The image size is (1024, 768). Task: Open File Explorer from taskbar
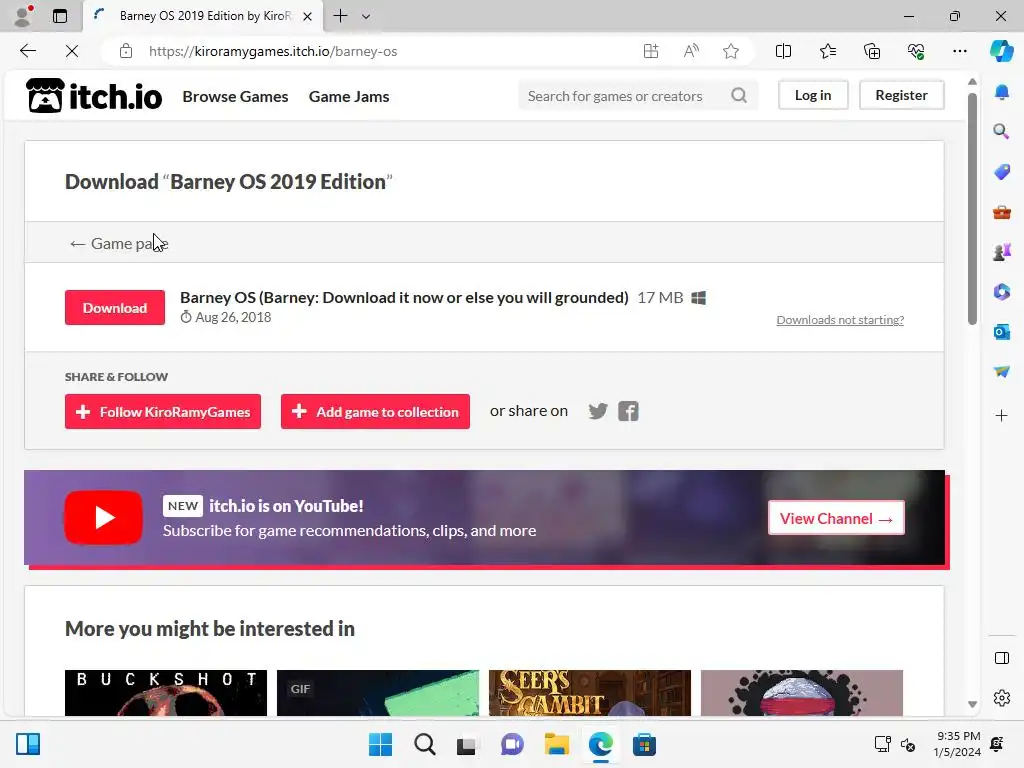(556, 744)
